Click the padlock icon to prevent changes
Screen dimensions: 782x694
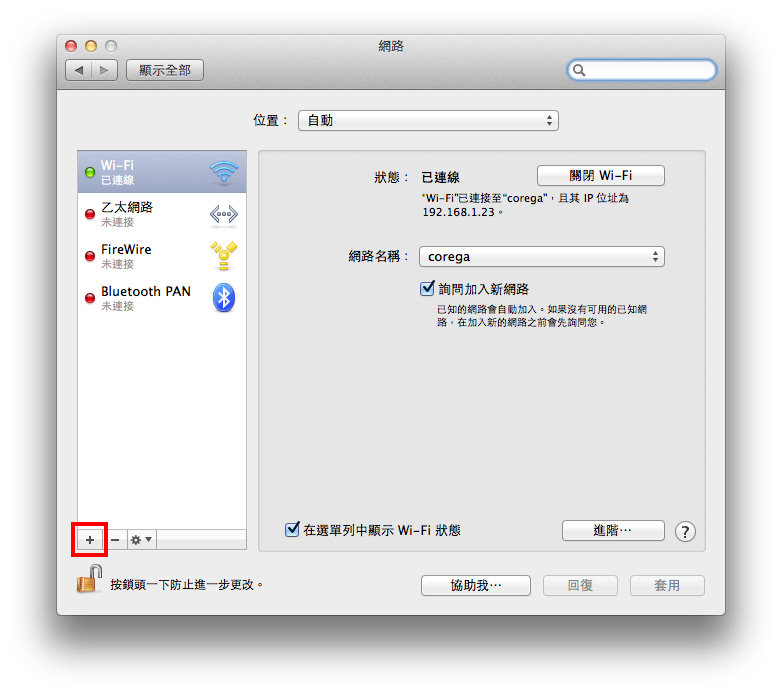point(89,579)
